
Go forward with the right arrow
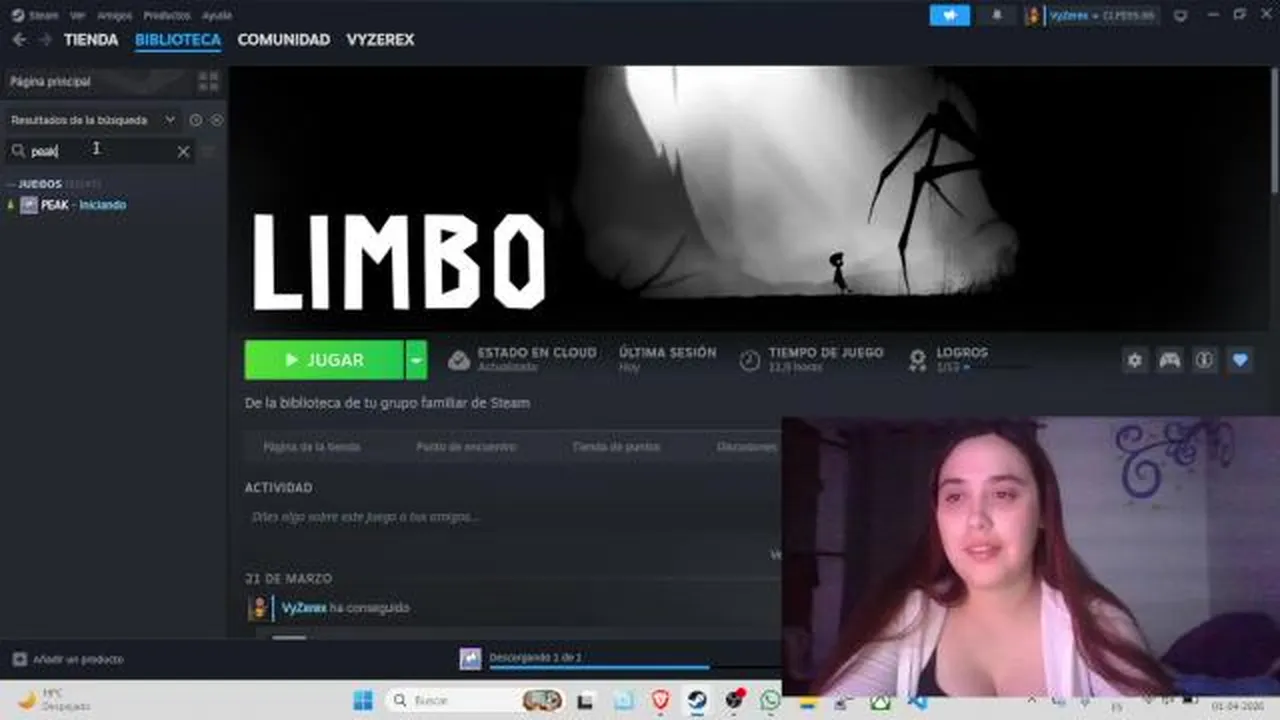click(x=44, y=40)
